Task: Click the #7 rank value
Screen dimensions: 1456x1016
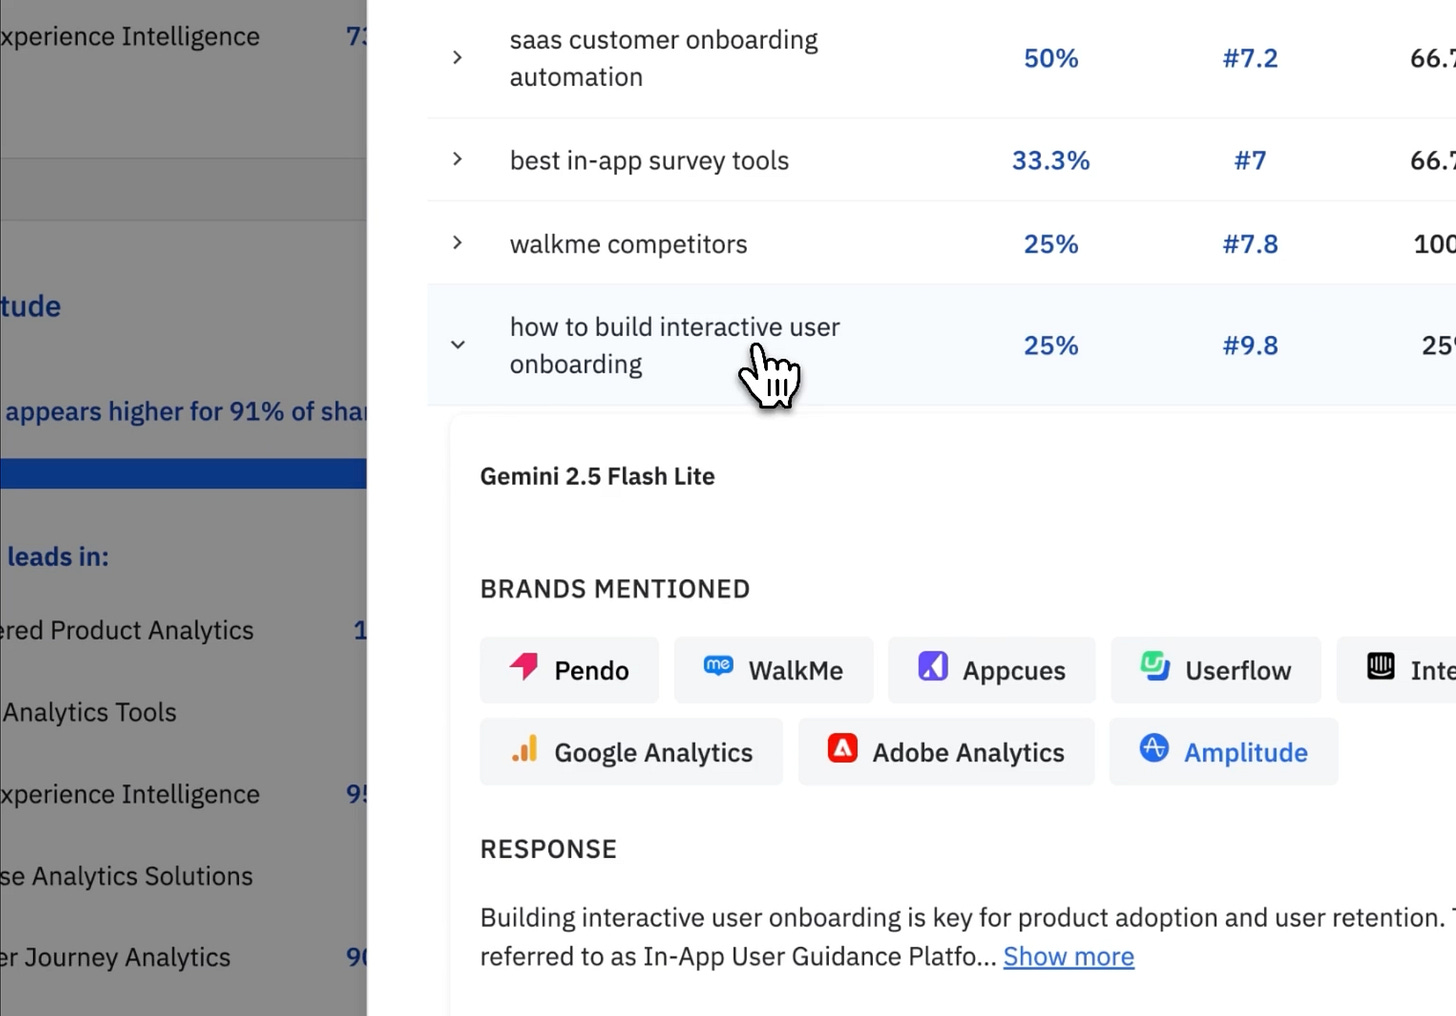Action: 1250,160
